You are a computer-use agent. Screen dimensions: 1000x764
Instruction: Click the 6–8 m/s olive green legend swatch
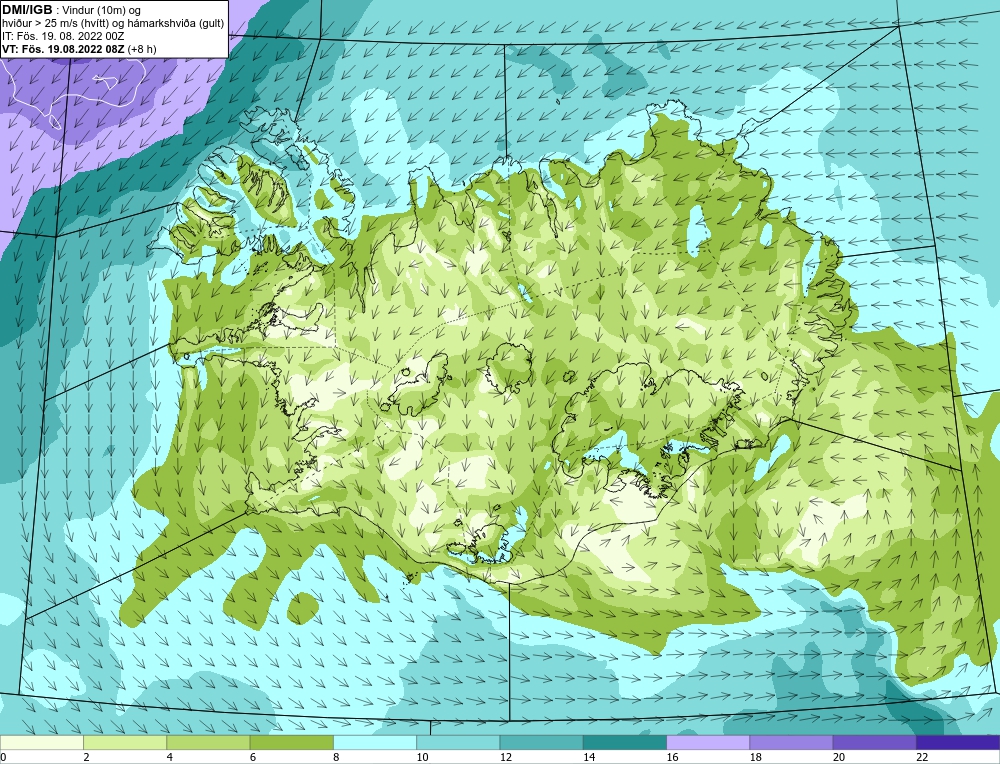(291, 742)
